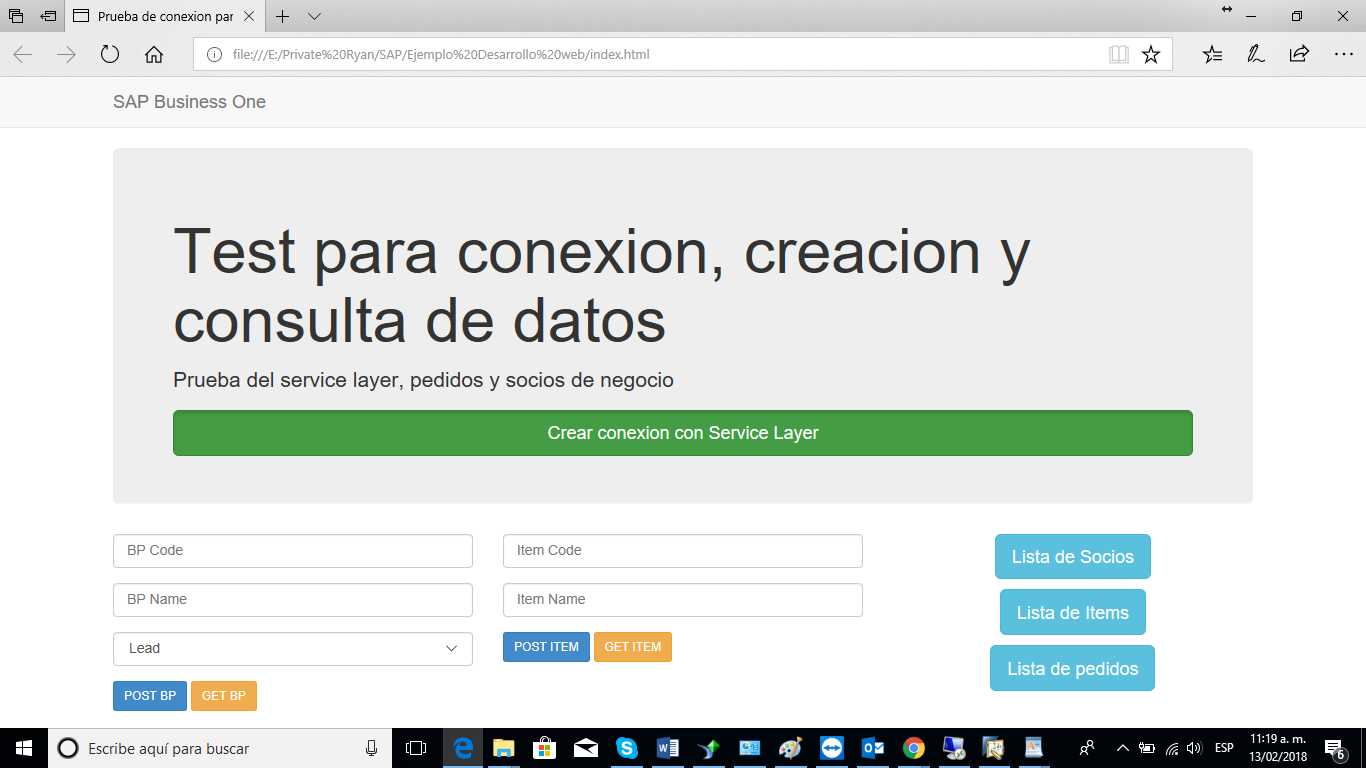
Task: Focus the Item Name field
Action: coord(683,600)
